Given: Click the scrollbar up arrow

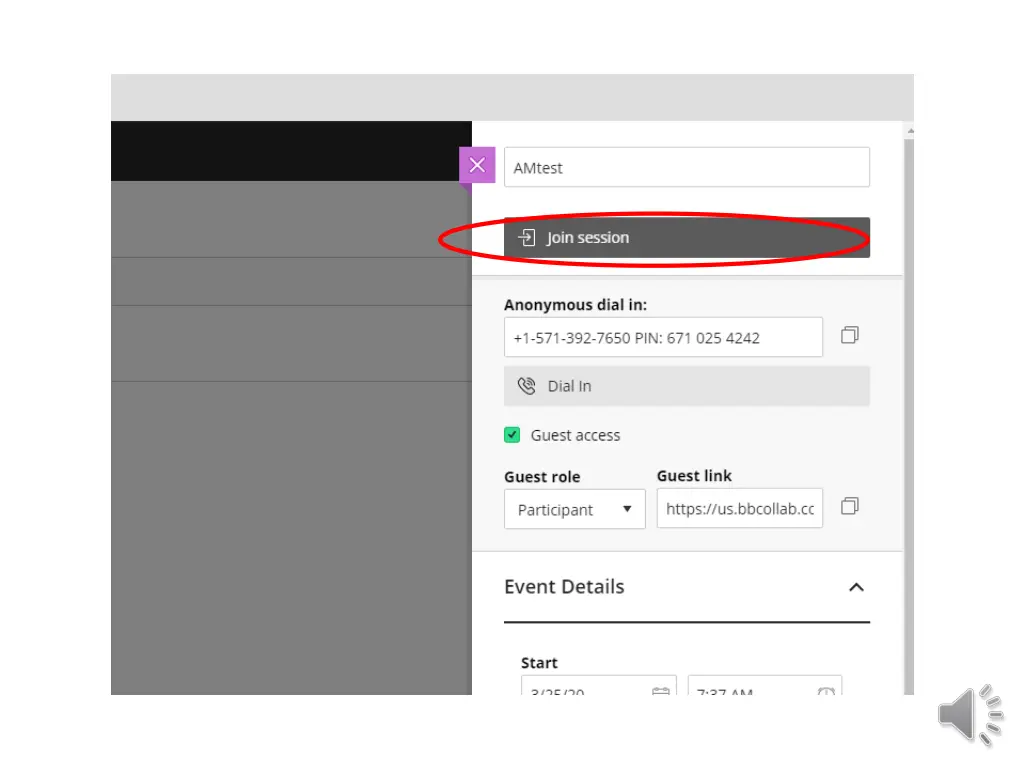Looking at the screenshot, I should pos(910,131).
